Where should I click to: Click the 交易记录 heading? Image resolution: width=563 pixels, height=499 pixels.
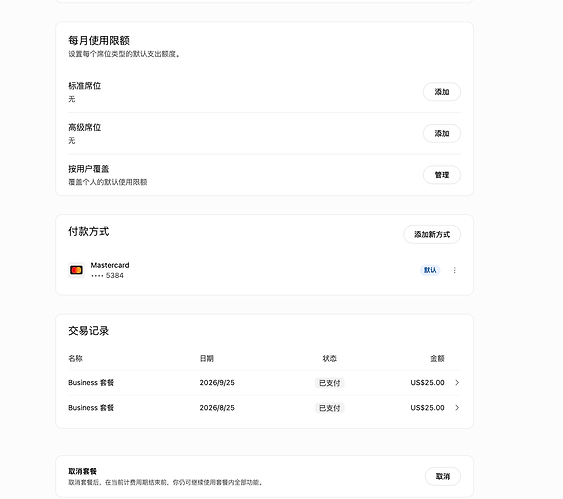pyautogui.click(x=88, y=331)
